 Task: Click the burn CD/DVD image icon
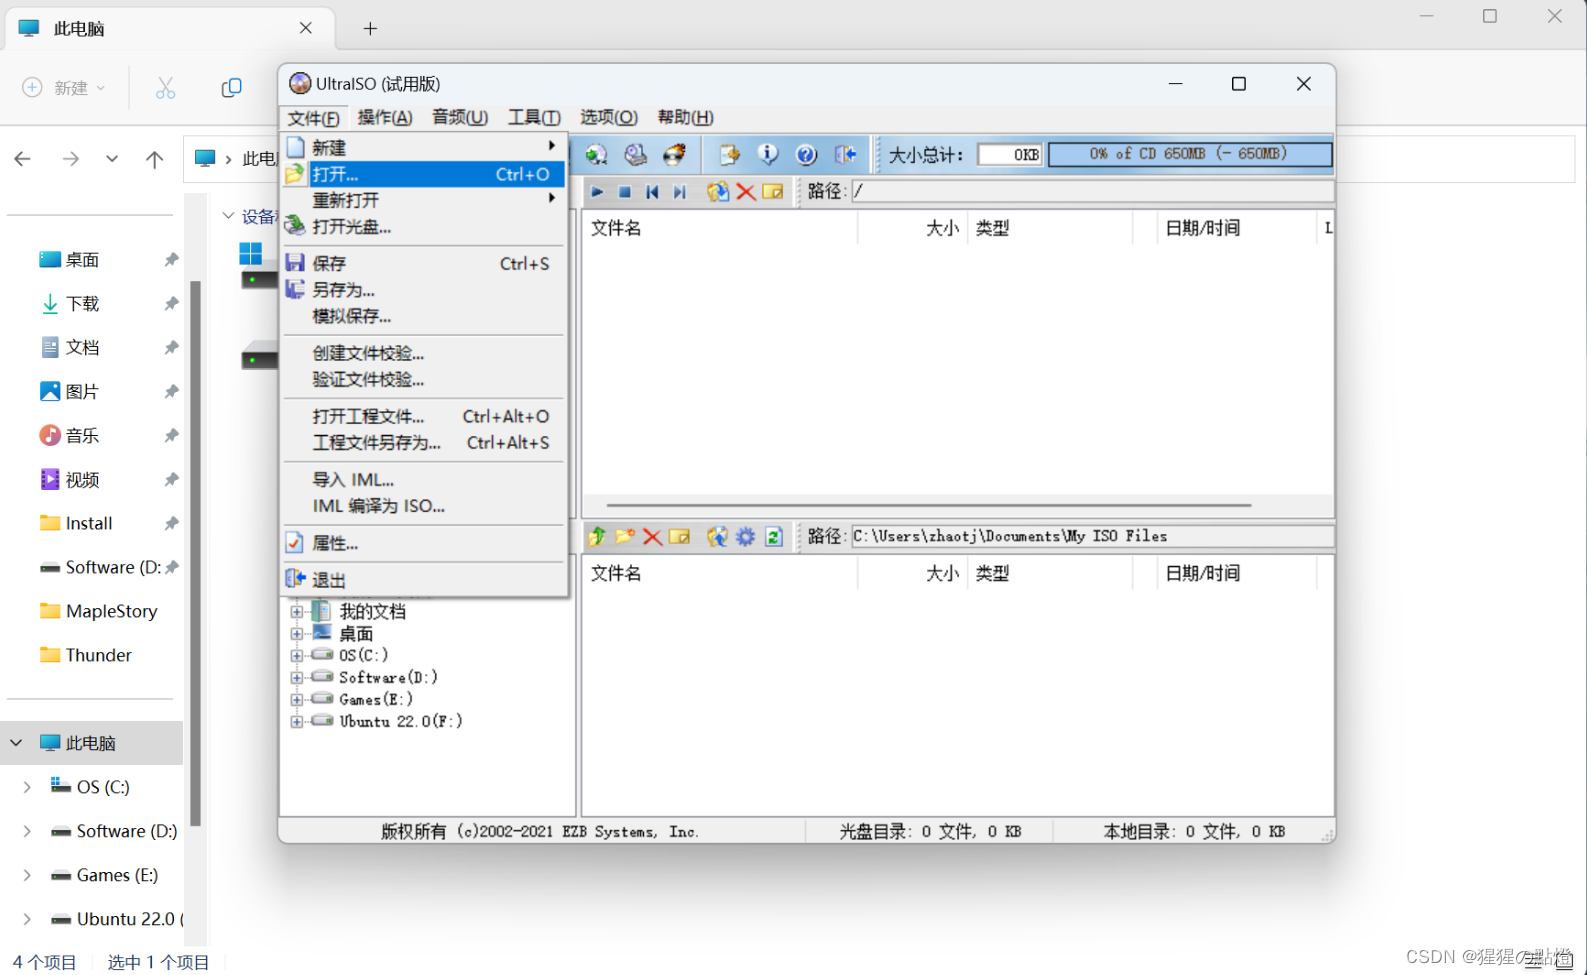click(x=674, y=154)
